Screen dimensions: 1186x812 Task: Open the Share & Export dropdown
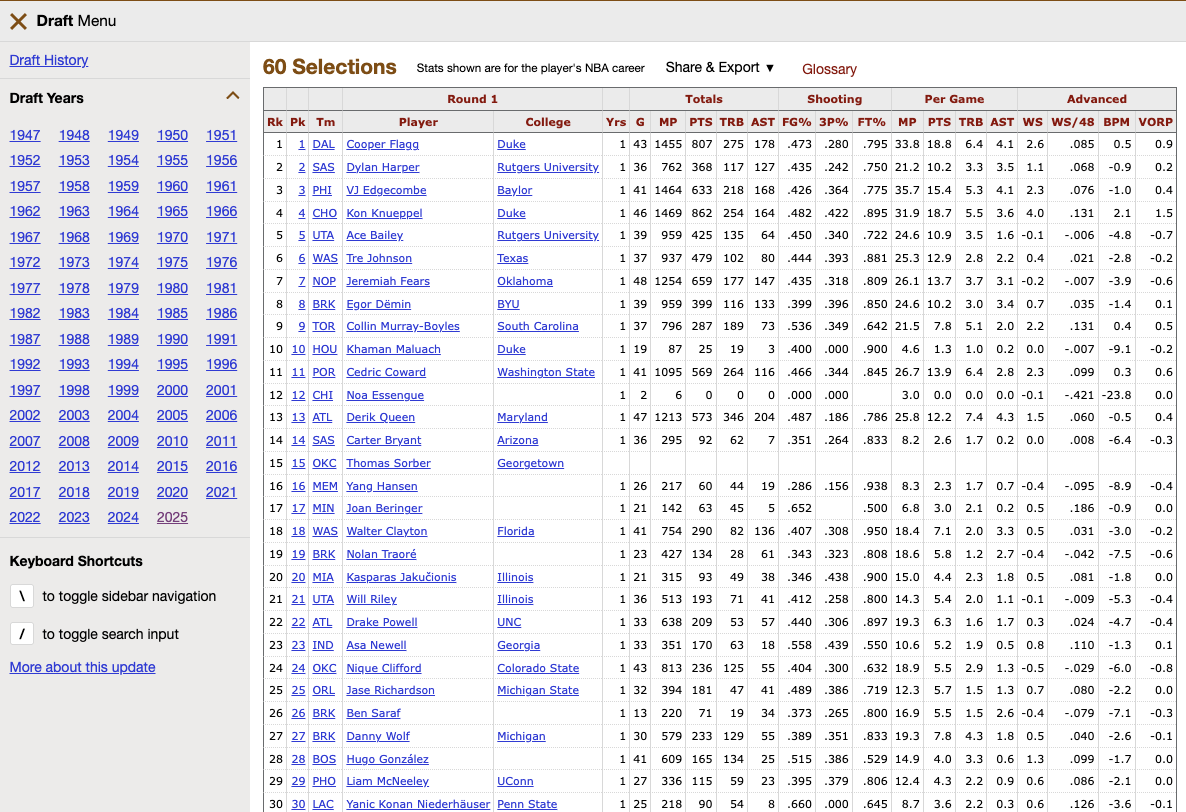(719, 67)
